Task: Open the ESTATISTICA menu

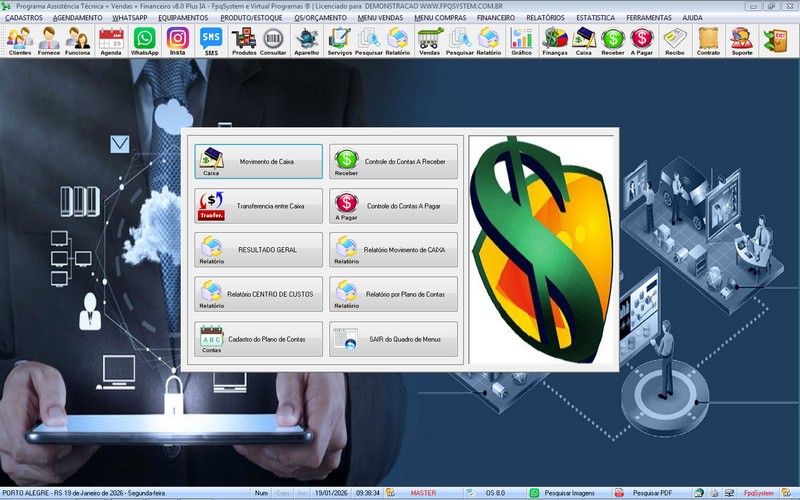Action: coord(595,18)
